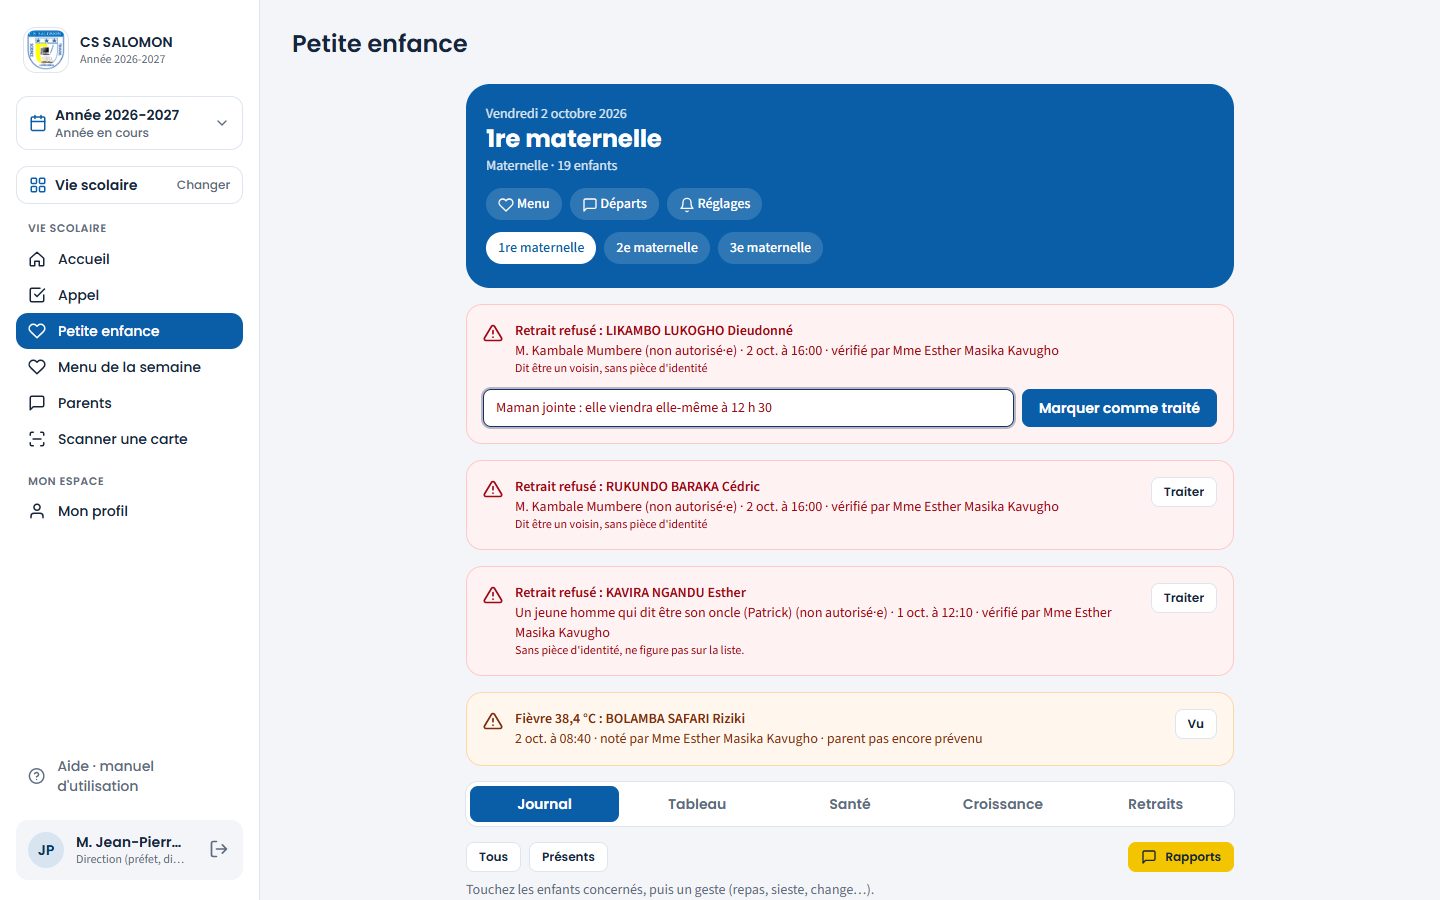
Task: Click Marquer comme traité
Action: click(x=1119, y=408)
